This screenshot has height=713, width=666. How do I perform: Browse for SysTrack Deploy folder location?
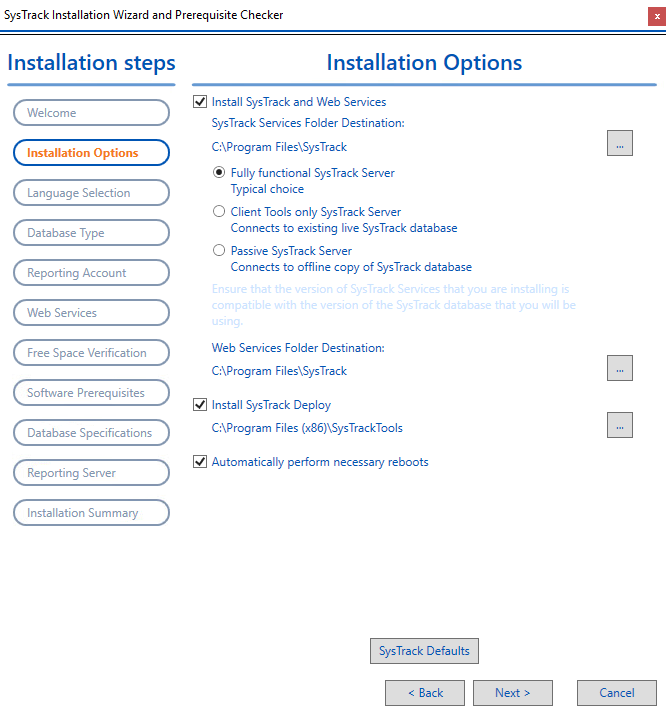pos(619,425)
